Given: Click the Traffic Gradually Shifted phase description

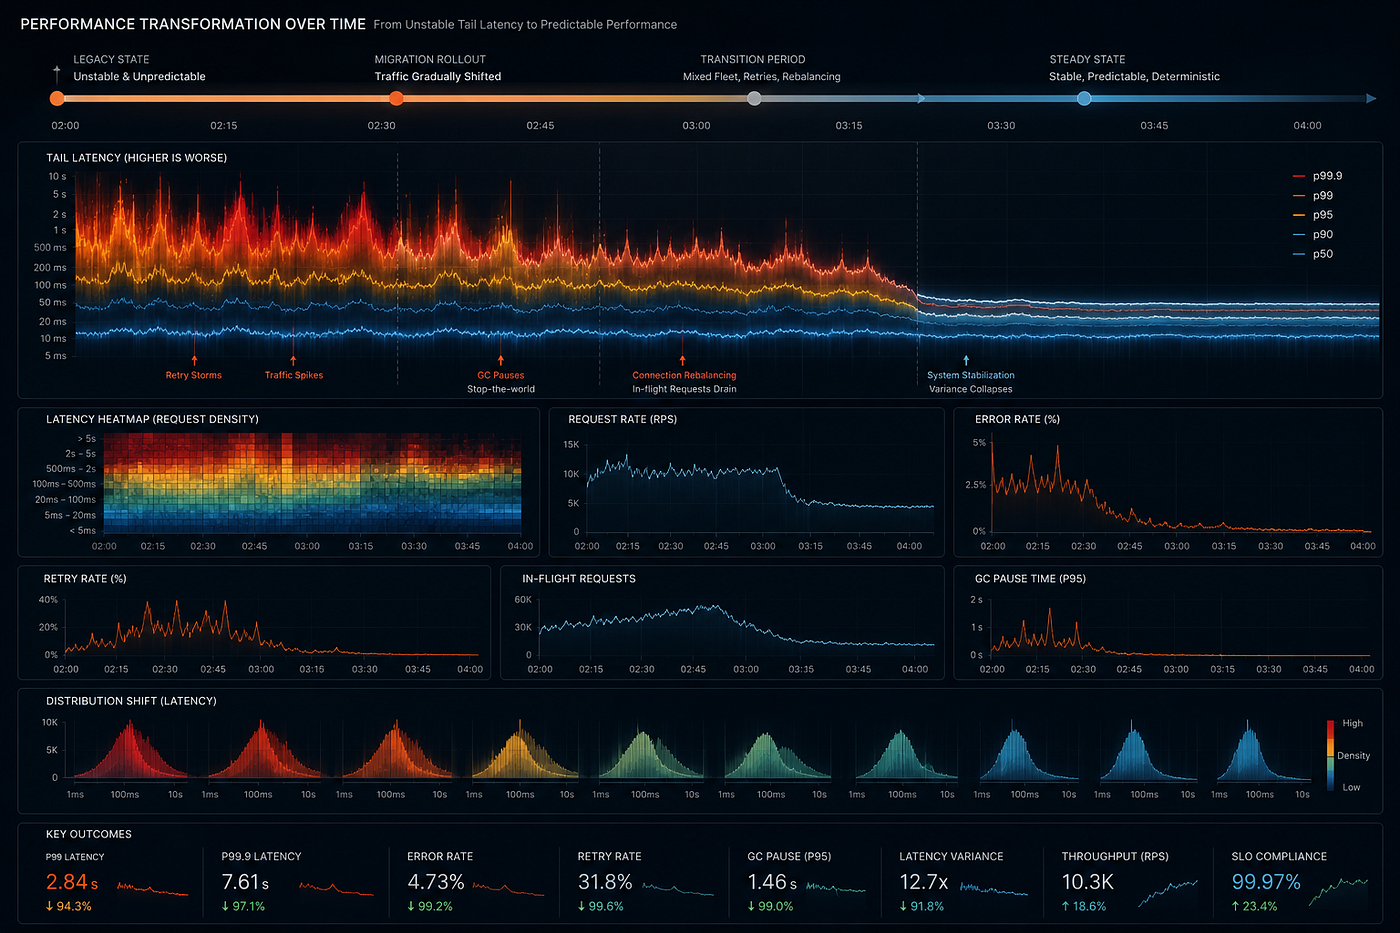Looking at the screenshot, I should pyautogui.click(x=438, y=76).
